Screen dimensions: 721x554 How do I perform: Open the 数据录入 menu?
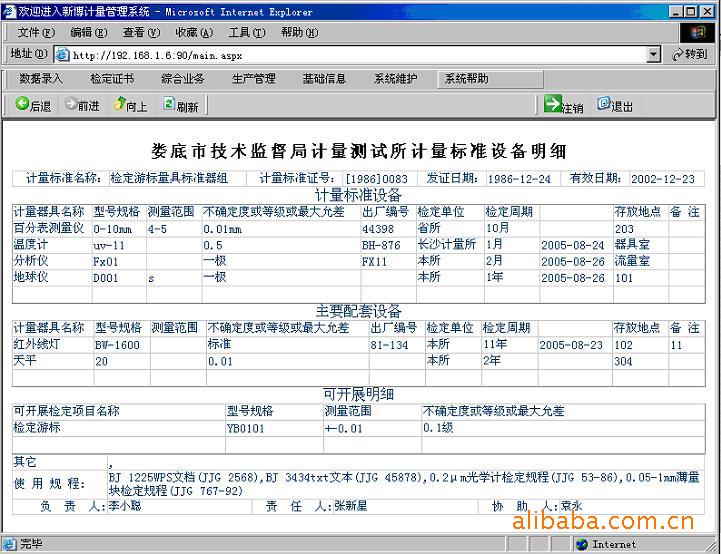pos(41,79)
